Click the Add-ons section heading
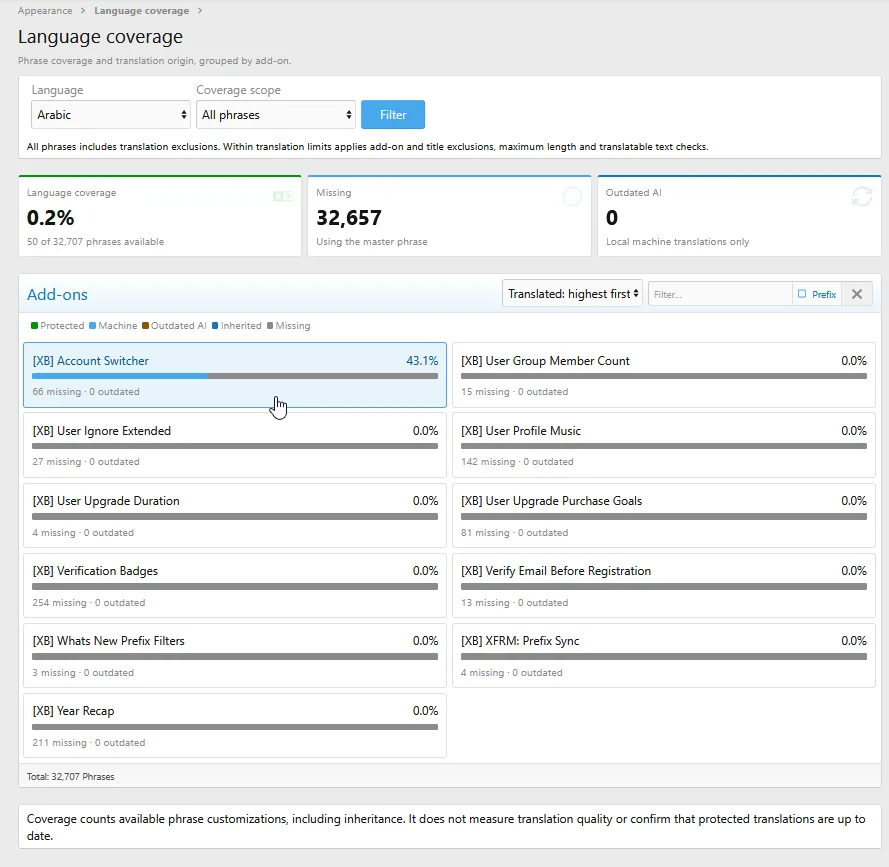 [x=57, y=294]
